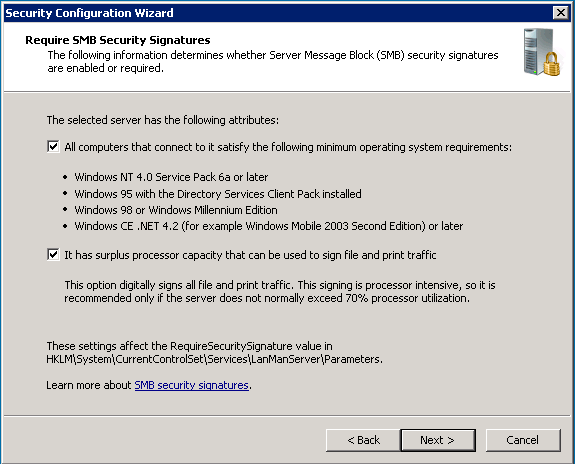This screenshot has height=464, width=575.
Task: Go to the previous page with Back
Action: click(363, 440)
